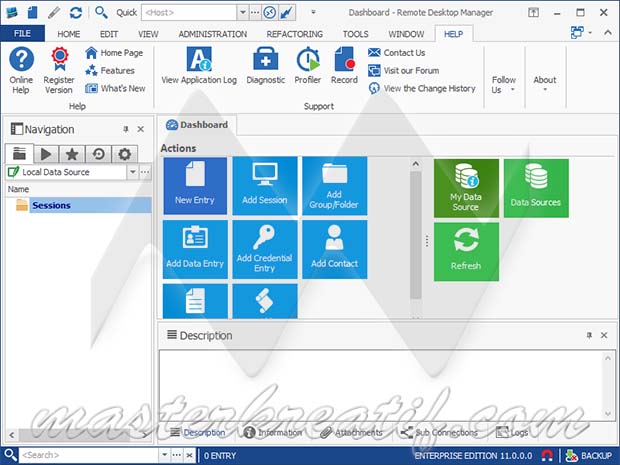Click the New Entry tile
This screenshot has height=465, width=620.
coord(195,185)
